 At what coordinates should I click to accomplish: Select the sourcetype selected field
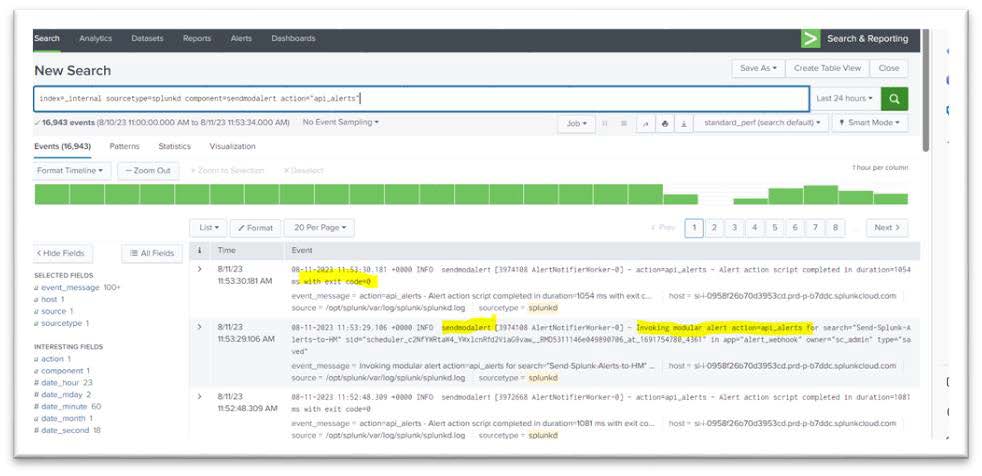tap(61, 323)
